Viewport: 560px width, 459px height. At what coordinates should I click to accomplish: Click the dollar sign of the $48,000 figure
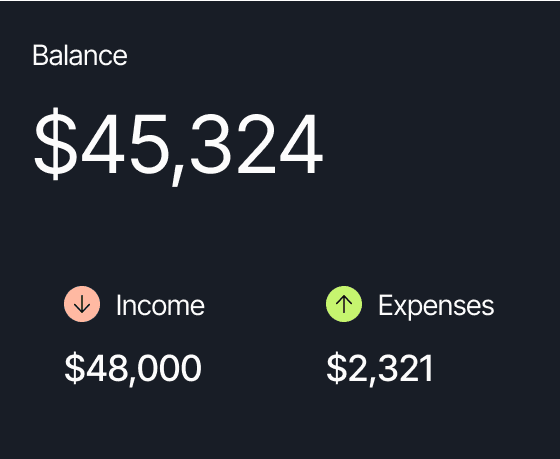pyautogui.click(x=75, y=368)
